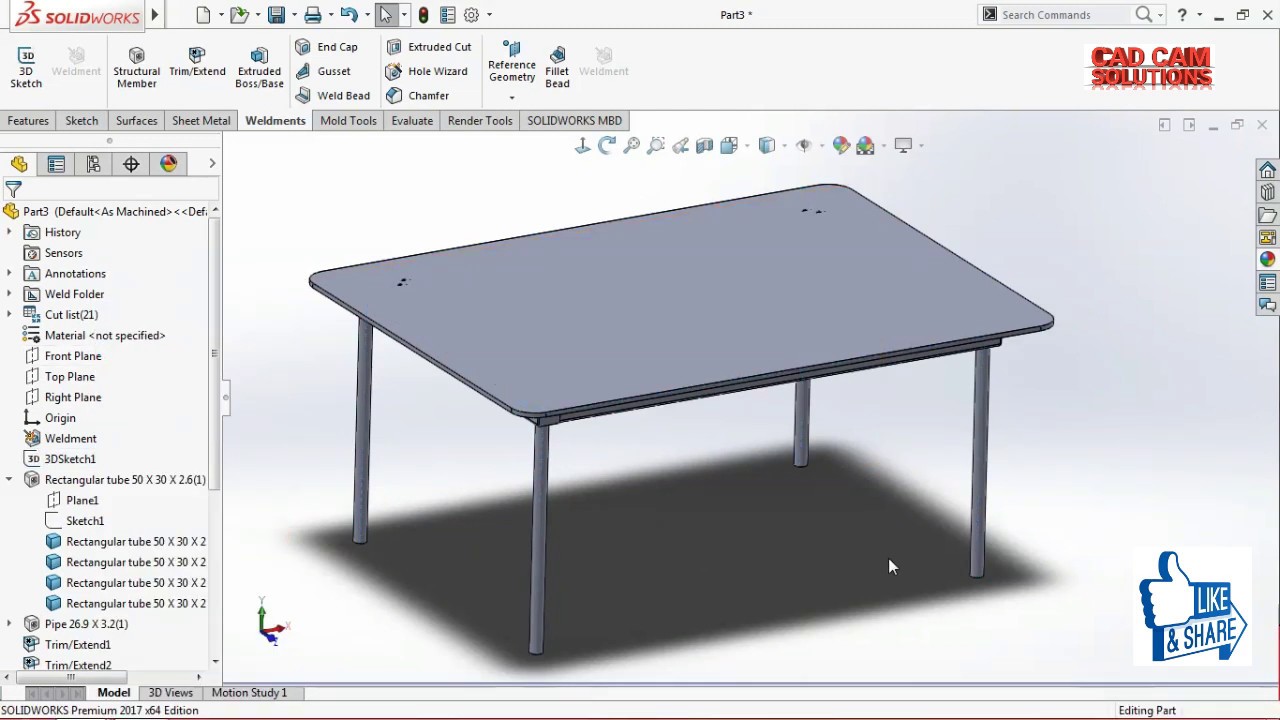Create a Weld Bead

[x=333, y=95]
